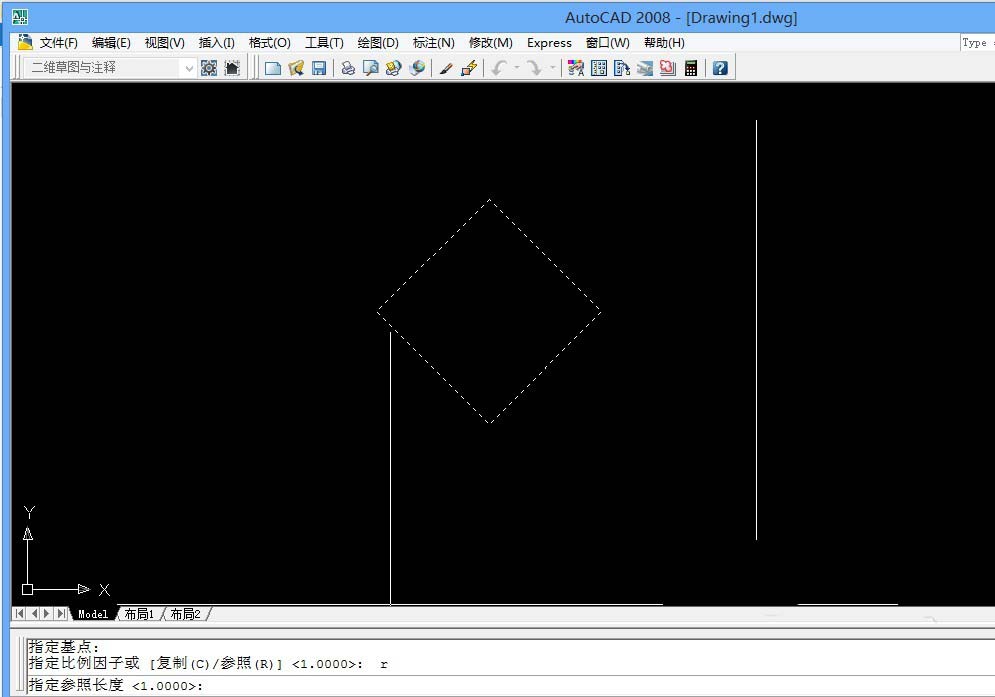Create a new drawing with New icon
995x697 pixels.
point(273,68)
